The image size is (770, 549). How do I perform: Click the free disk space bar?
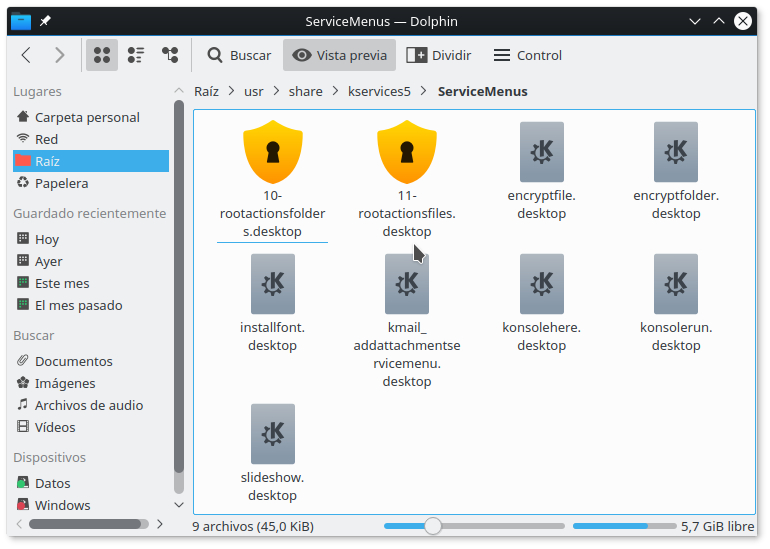tap(624, 526)
